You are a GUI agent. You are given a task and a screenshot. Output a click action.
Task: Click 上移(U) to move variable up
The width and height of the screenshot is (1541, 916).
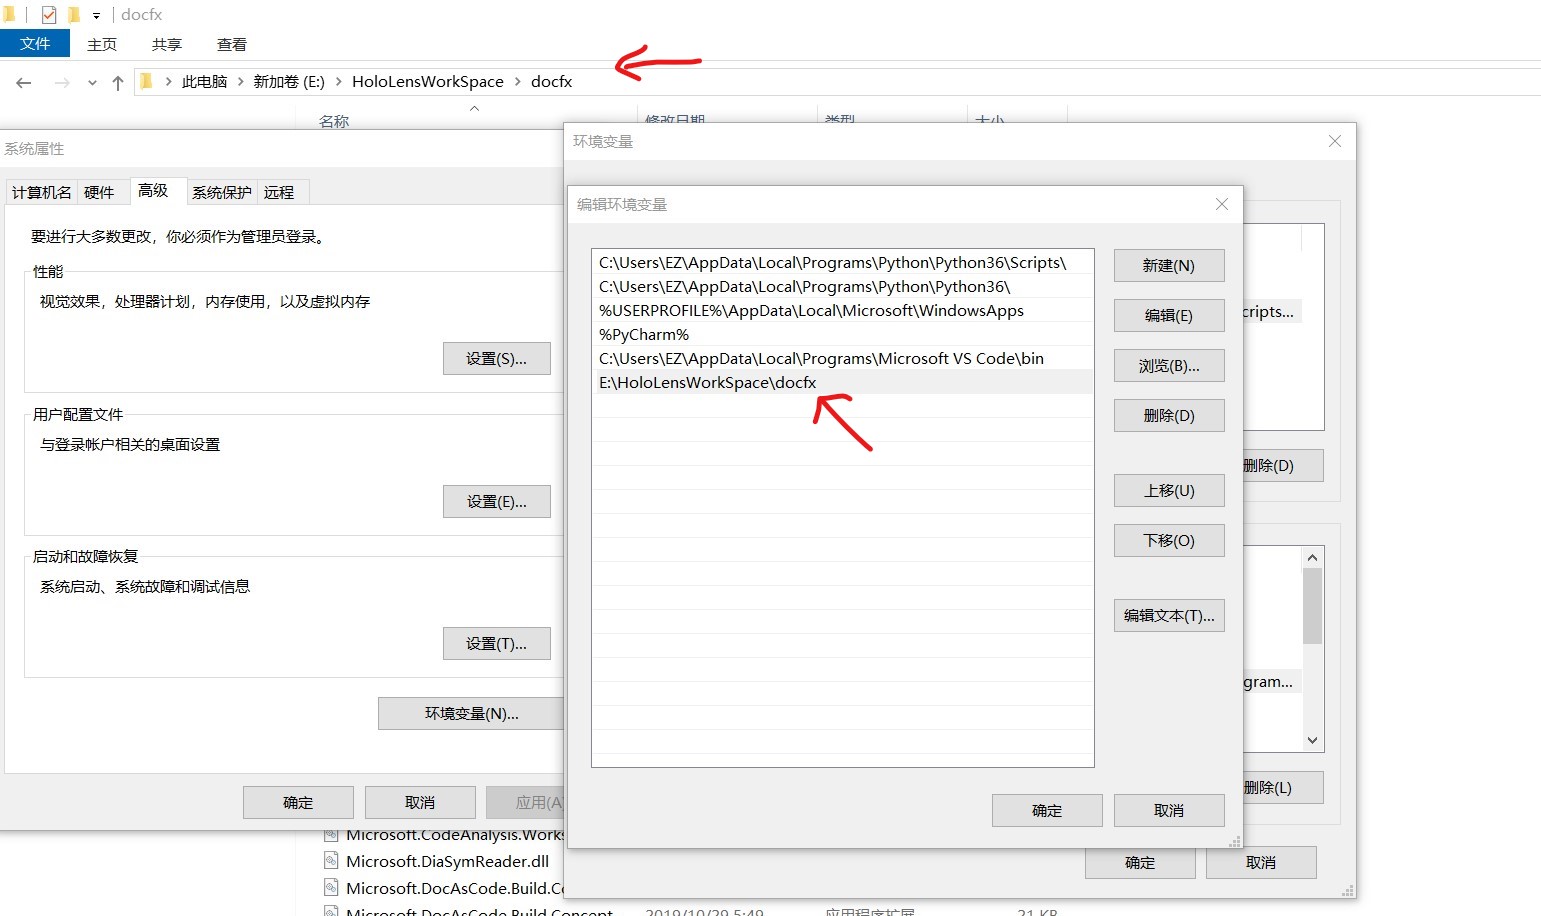point(1168,490)
